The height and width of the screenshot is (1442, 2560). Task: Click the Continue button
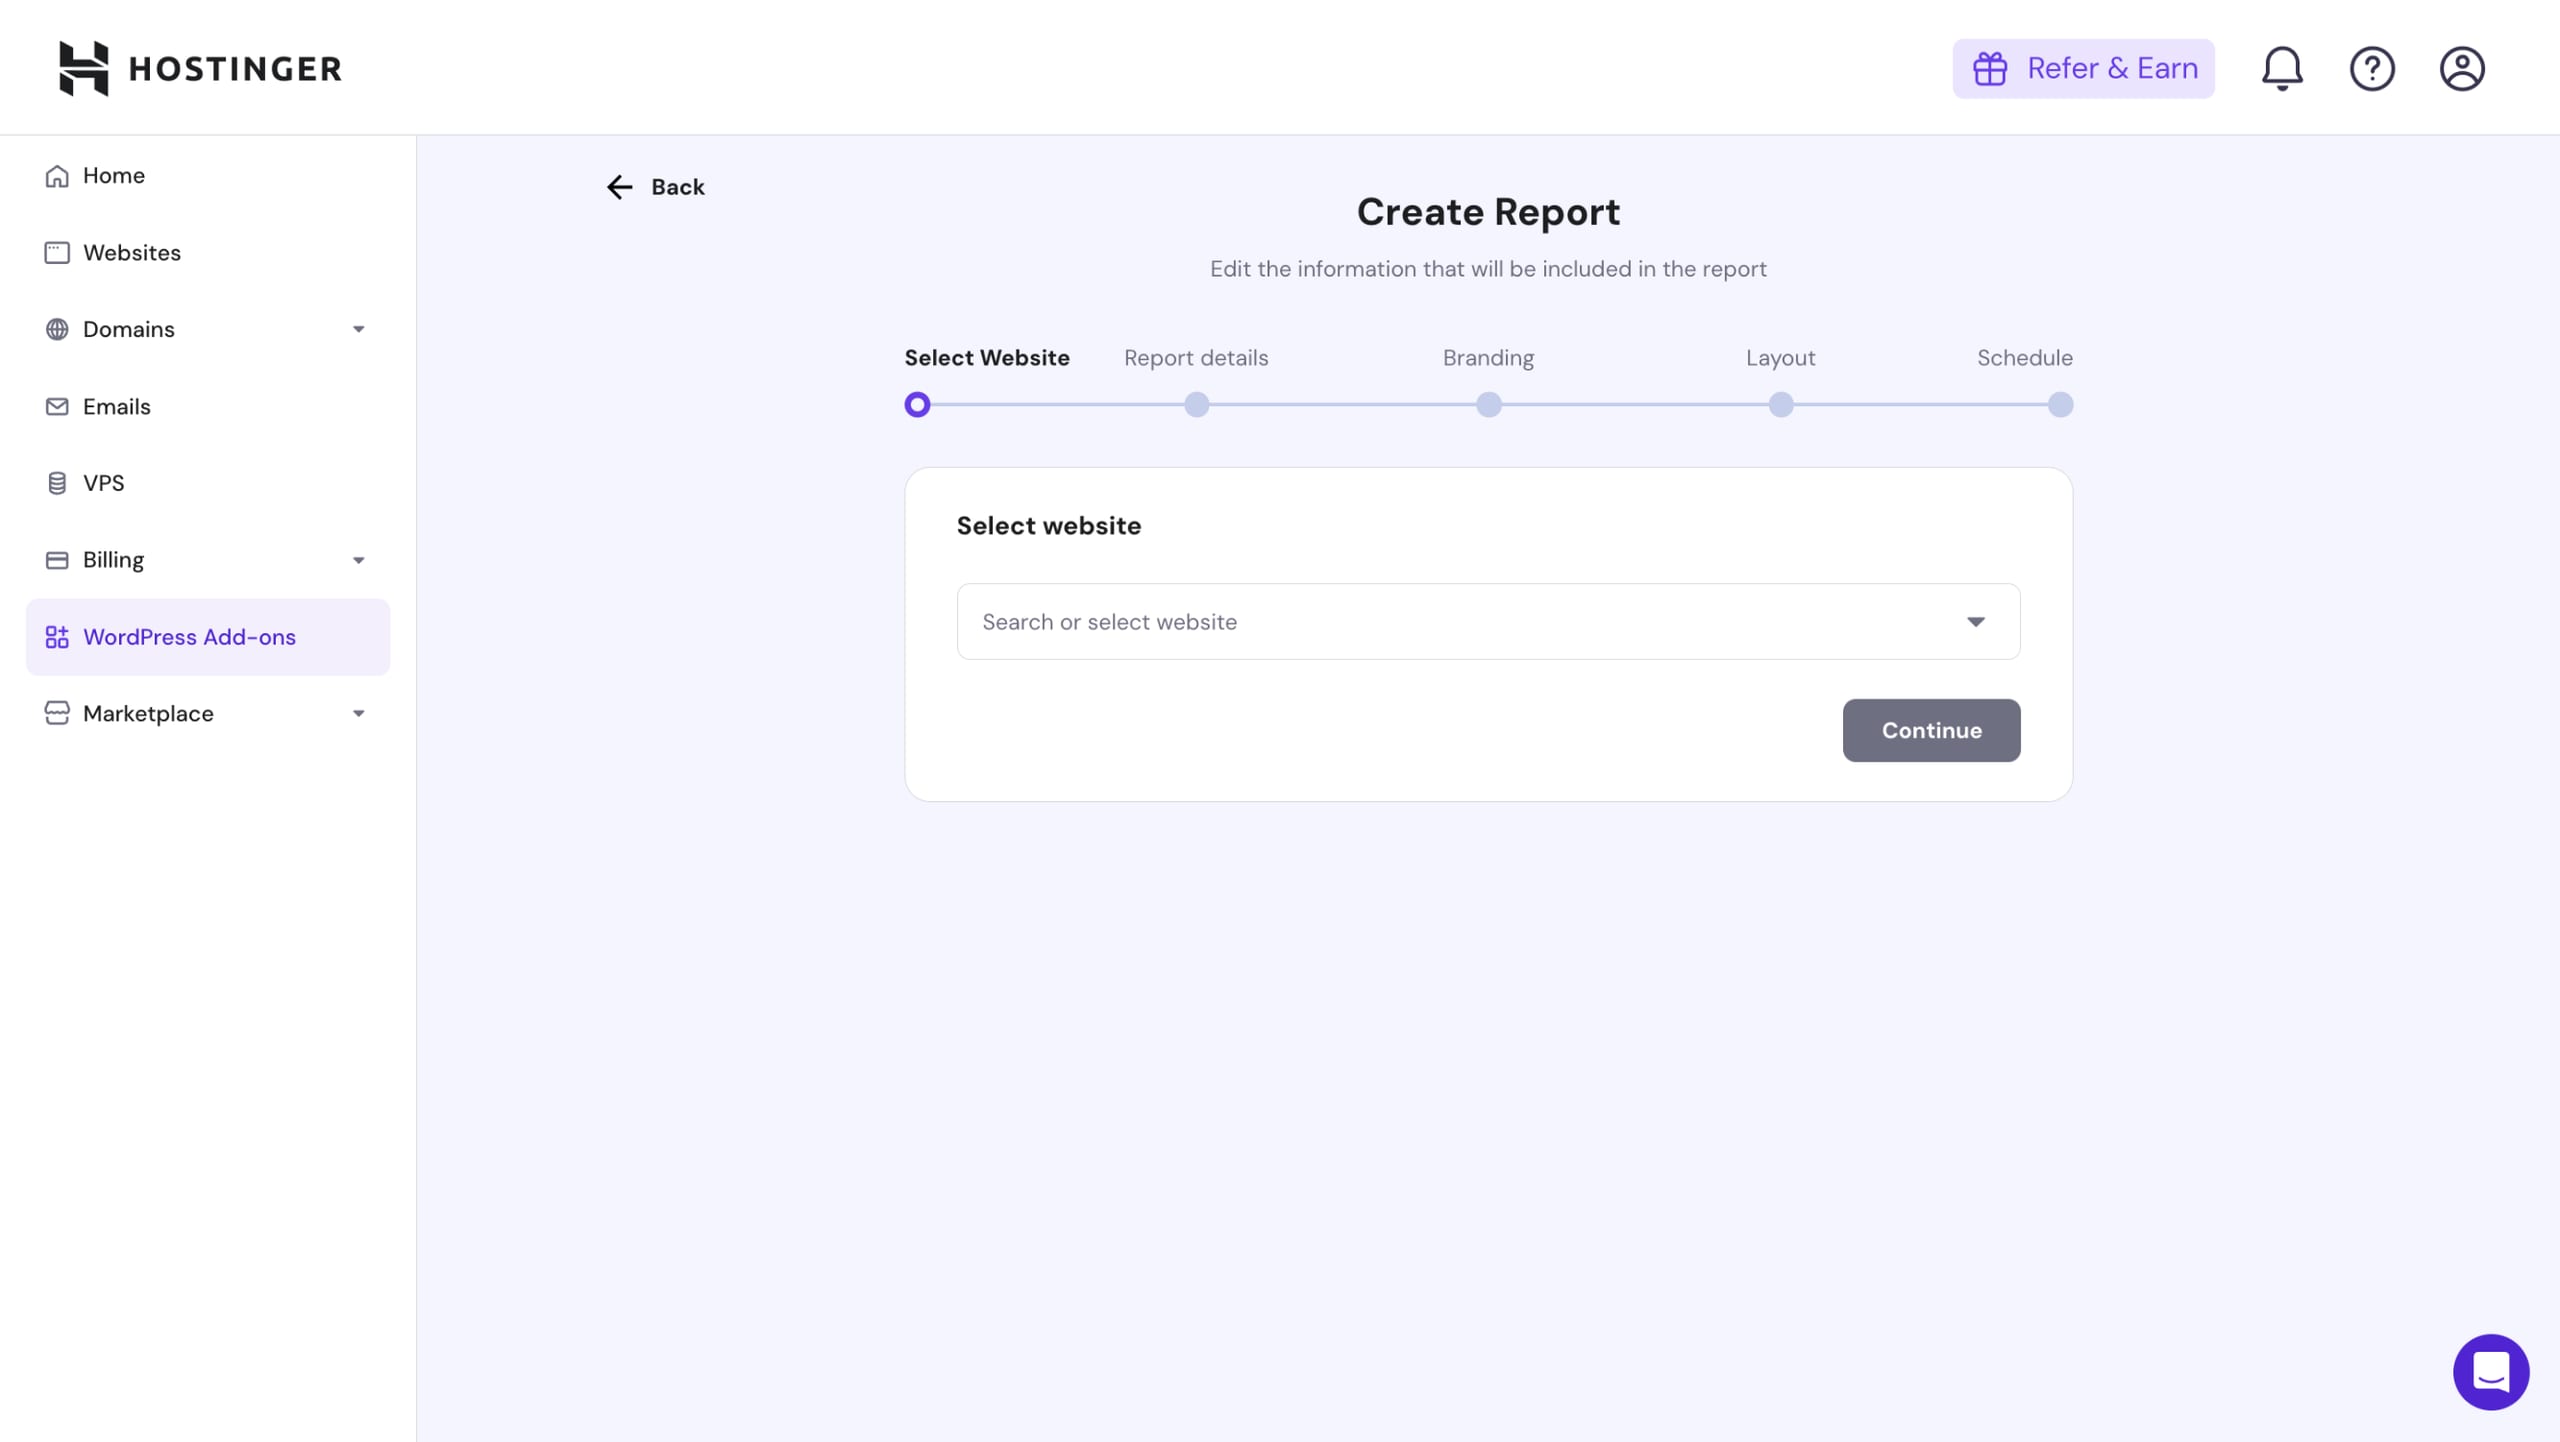1931,730
